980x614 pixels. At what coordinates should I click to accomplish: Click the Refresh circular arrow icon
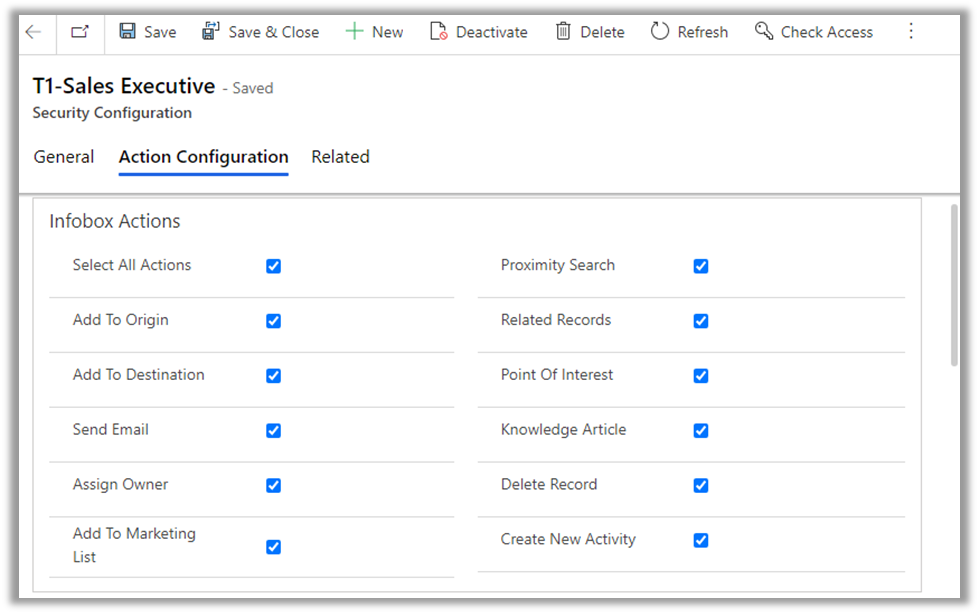659,32
